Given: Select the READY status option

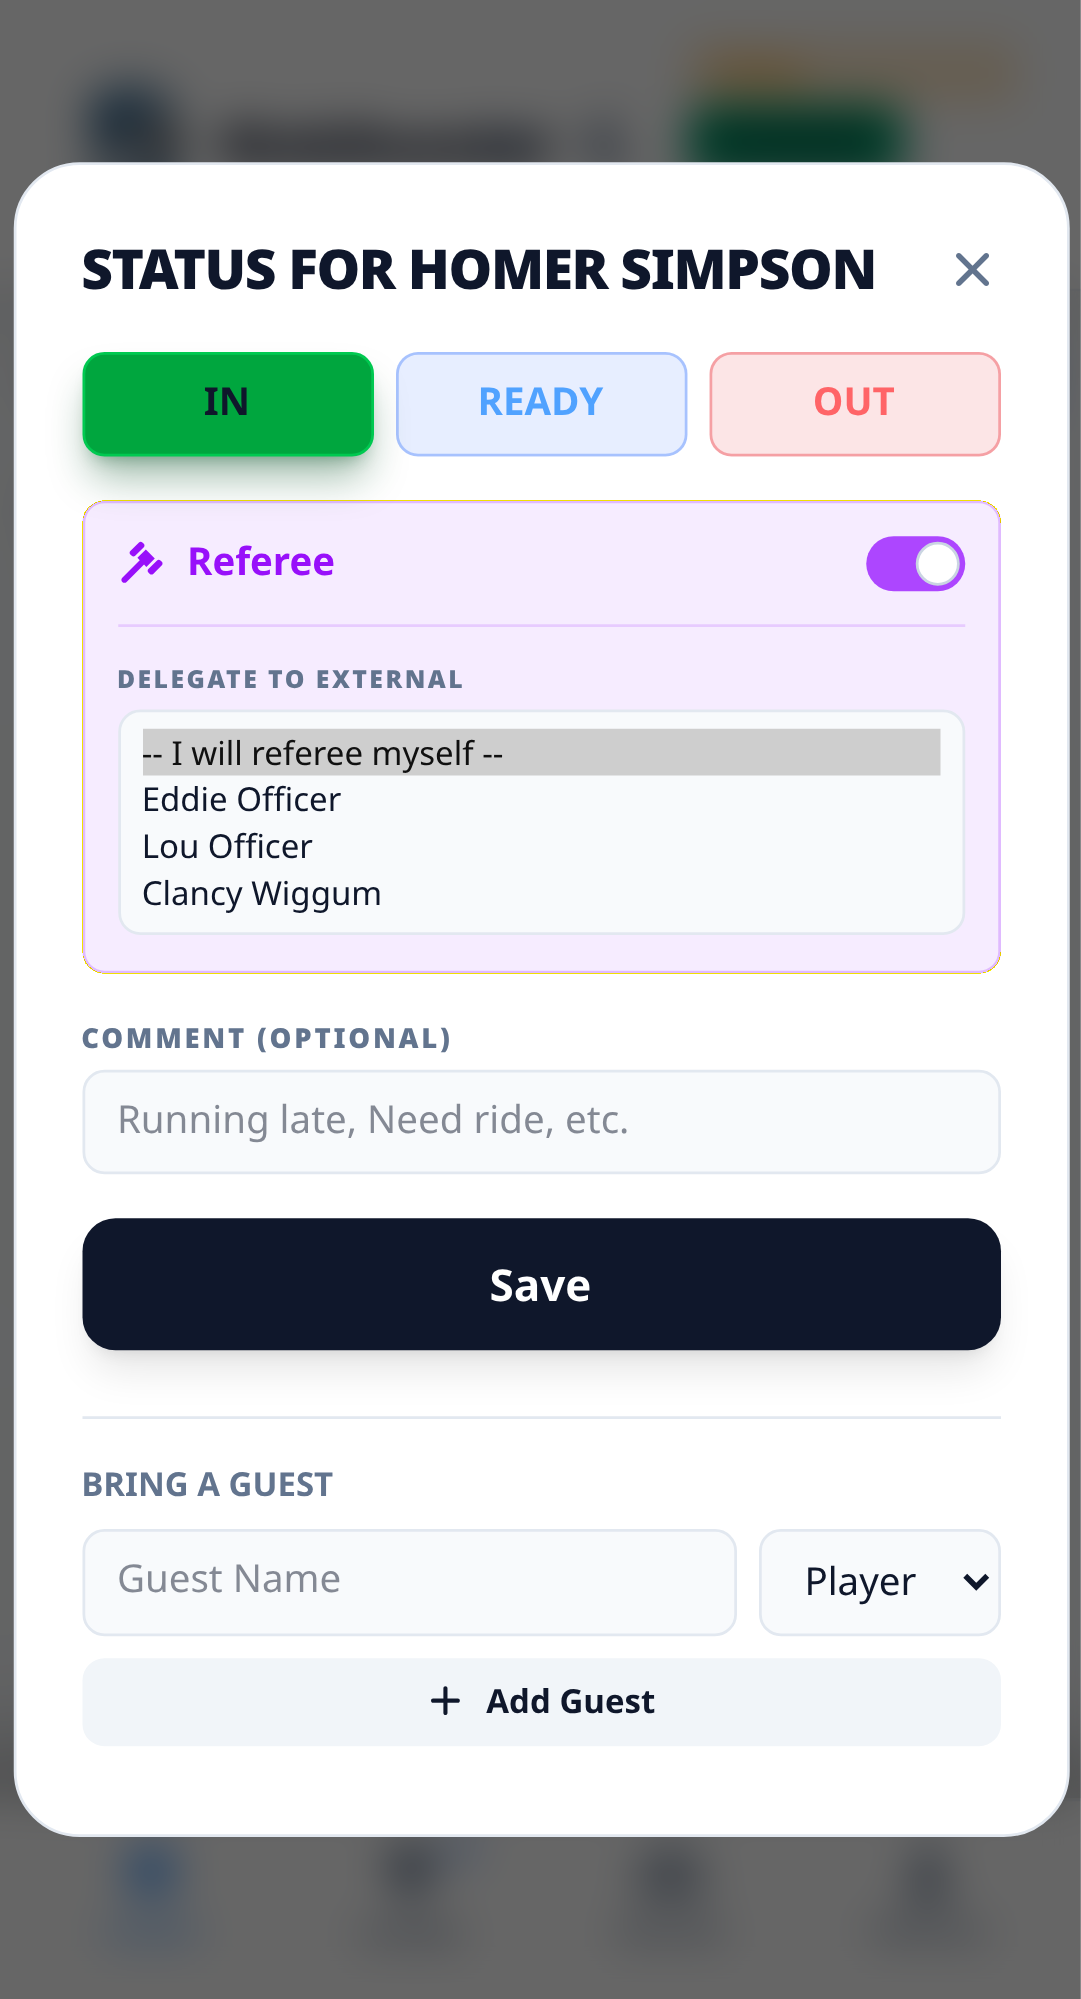Looking at the screenshot, I should (x=540, y=403).
